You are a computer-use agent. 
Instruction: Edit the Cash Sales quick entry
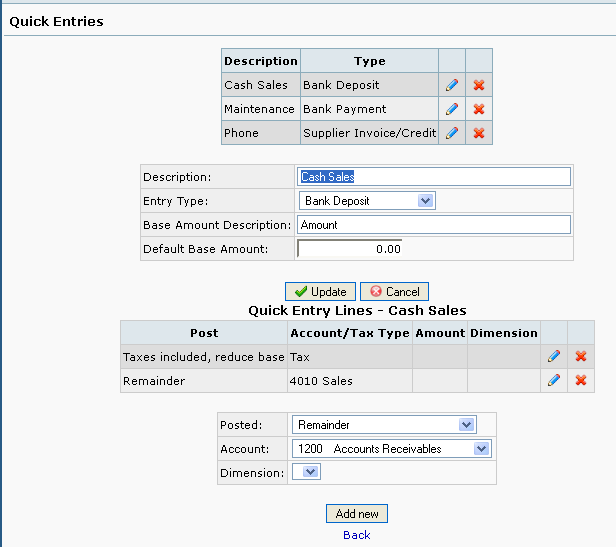(452, 85)
